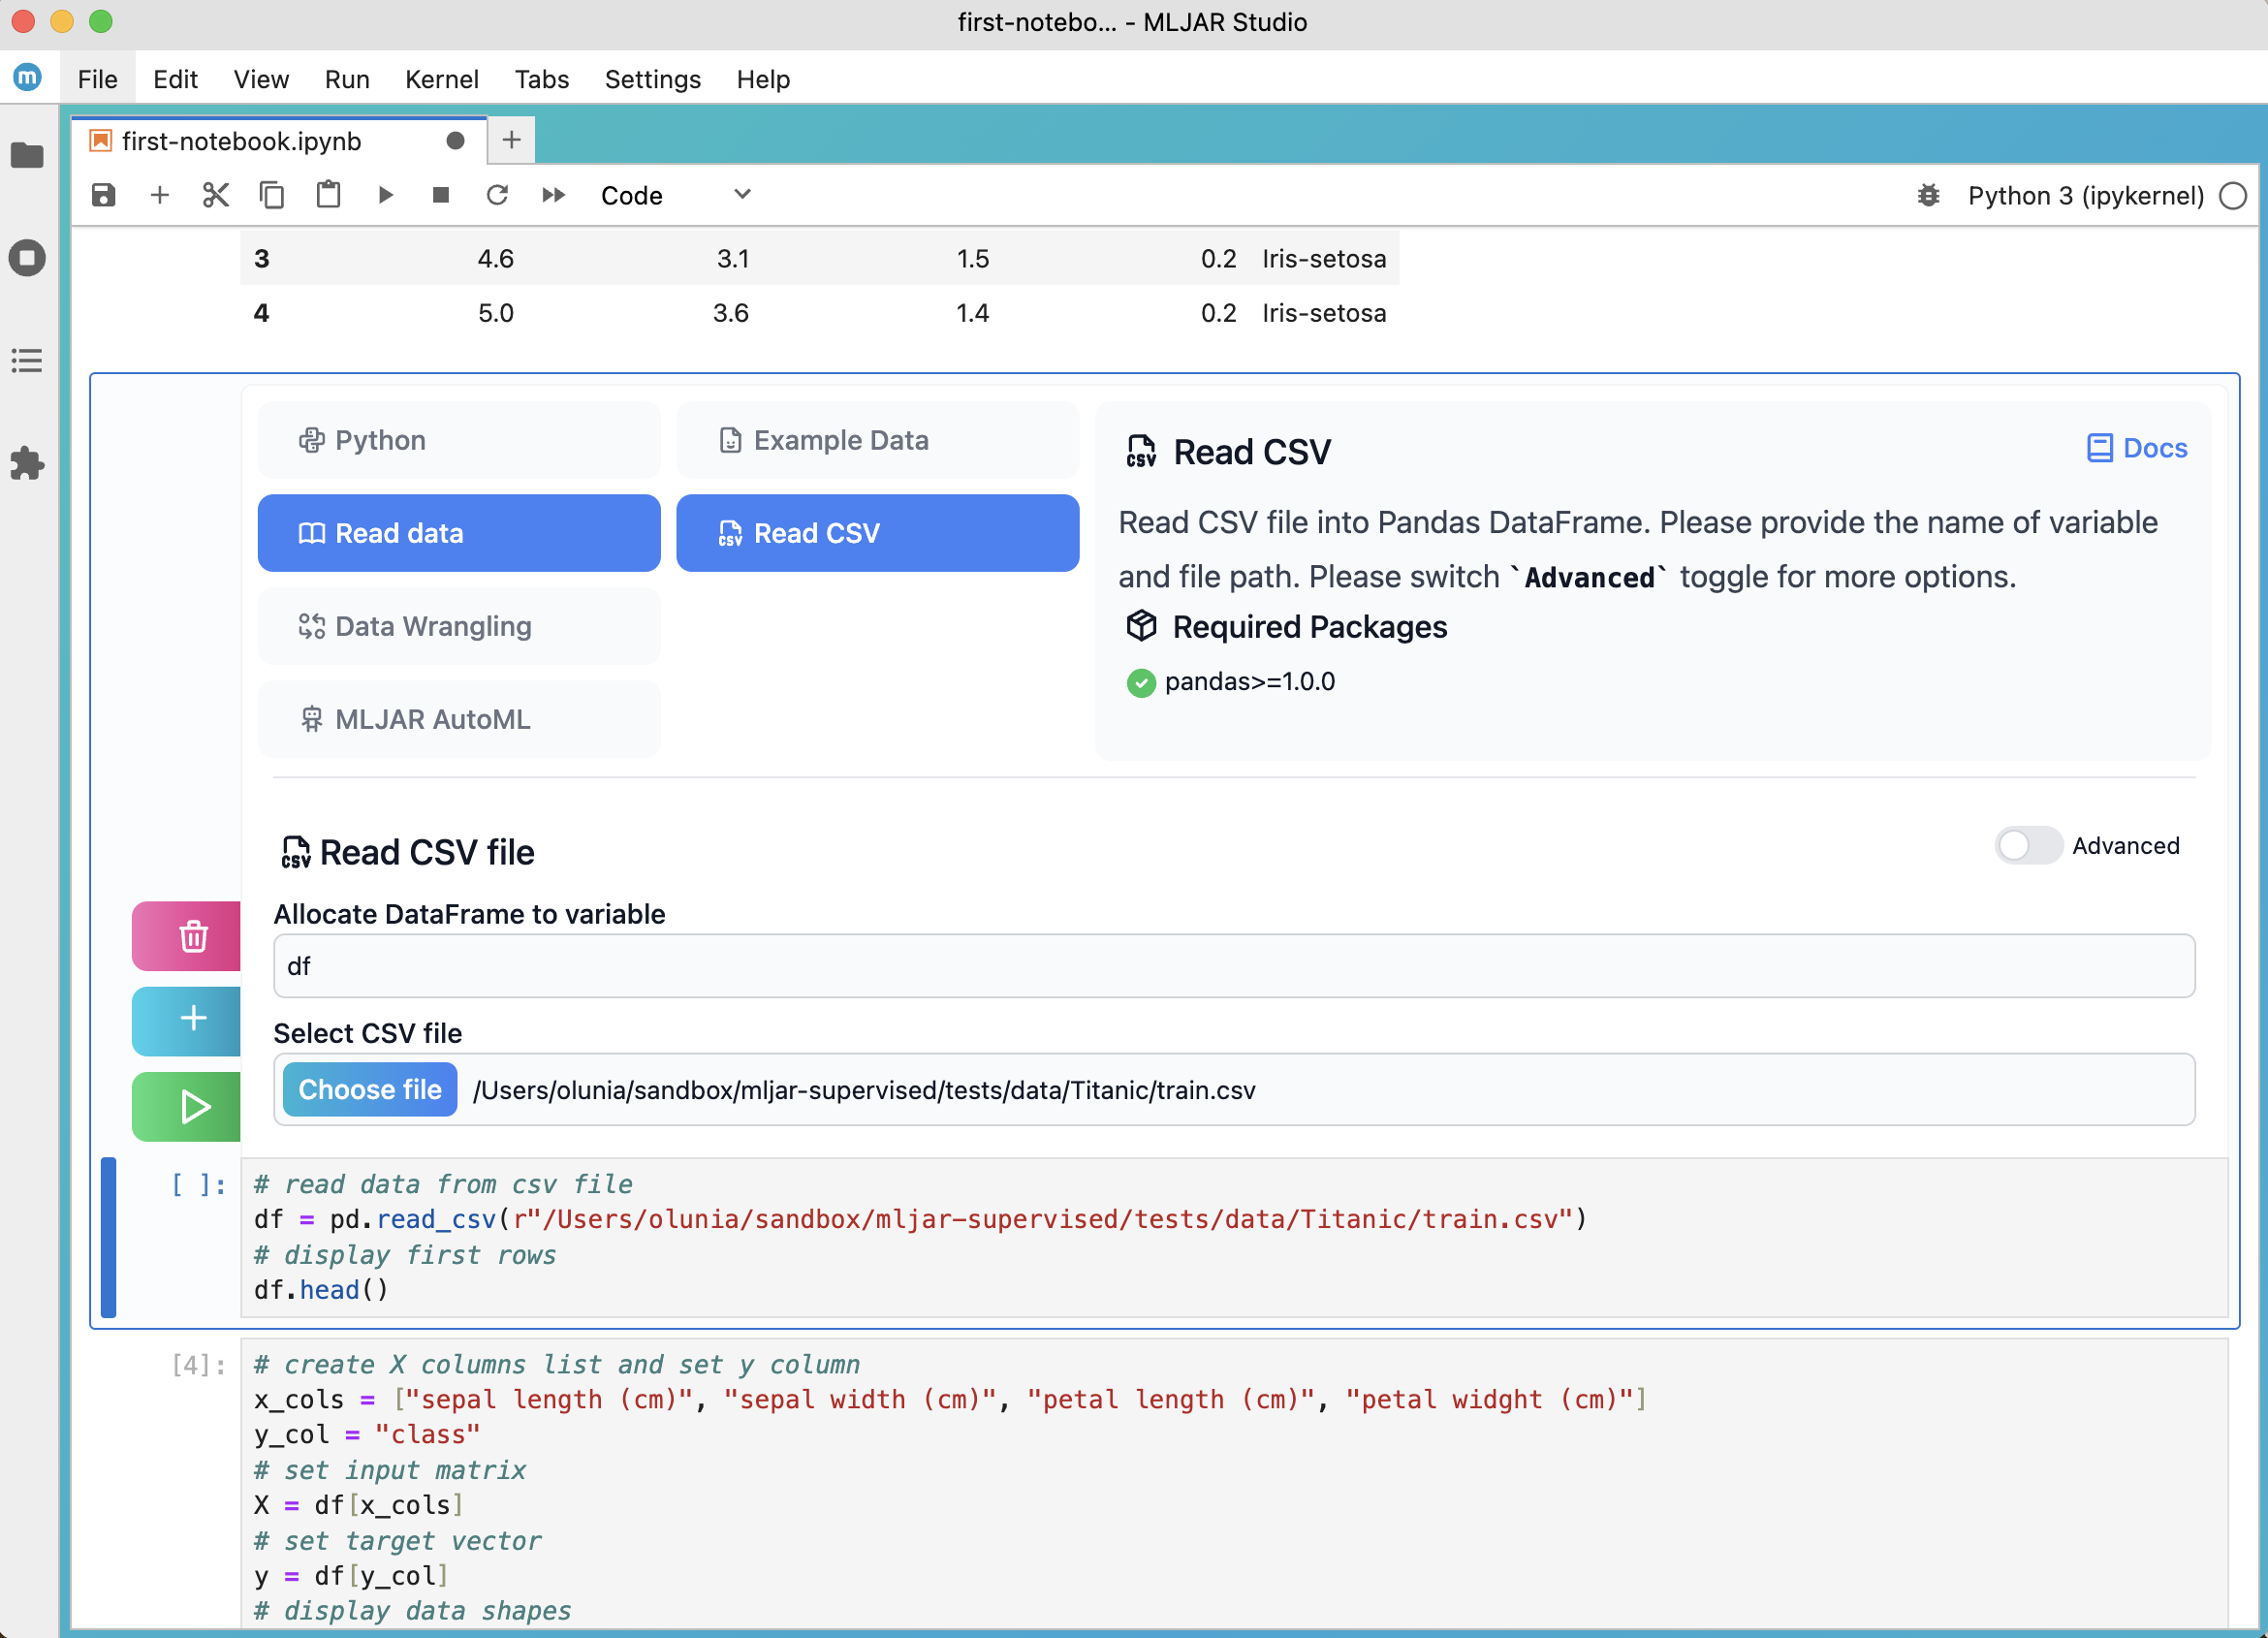This screenshot has height=1638, width=2268.
Task: Open the Kernel menu
Action: pyautogui.click(x=441, y=79)
